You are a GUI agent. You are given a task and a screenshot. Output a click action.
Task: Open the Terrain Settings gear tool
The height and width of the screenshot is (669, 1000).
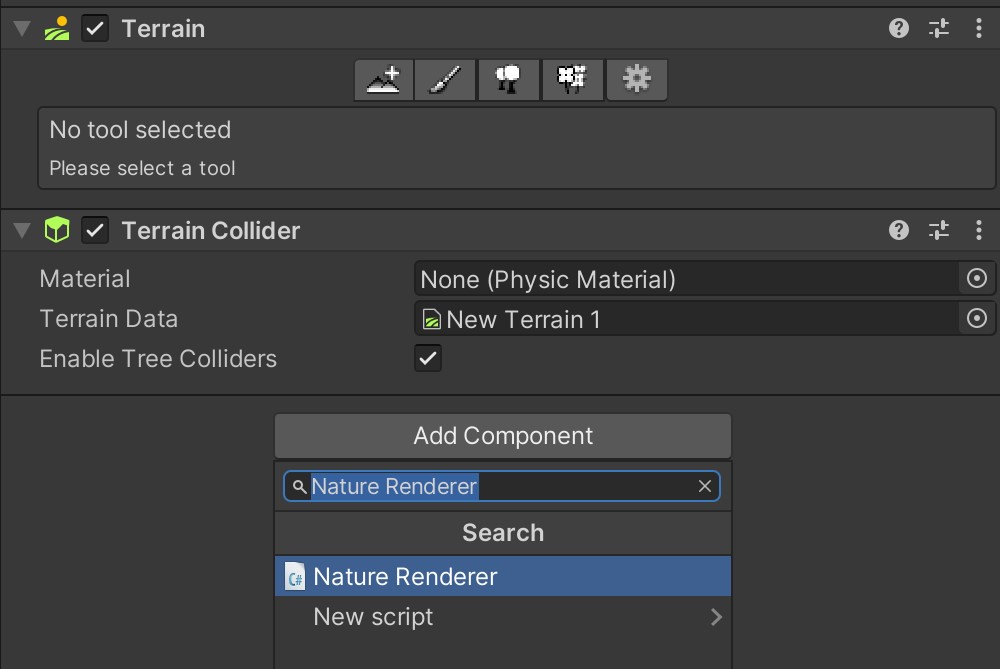coord(637,80)
